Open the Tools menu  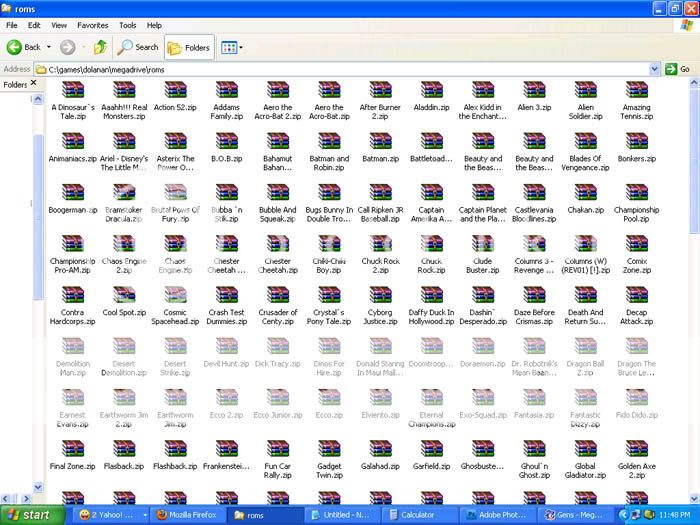(128, 25)
